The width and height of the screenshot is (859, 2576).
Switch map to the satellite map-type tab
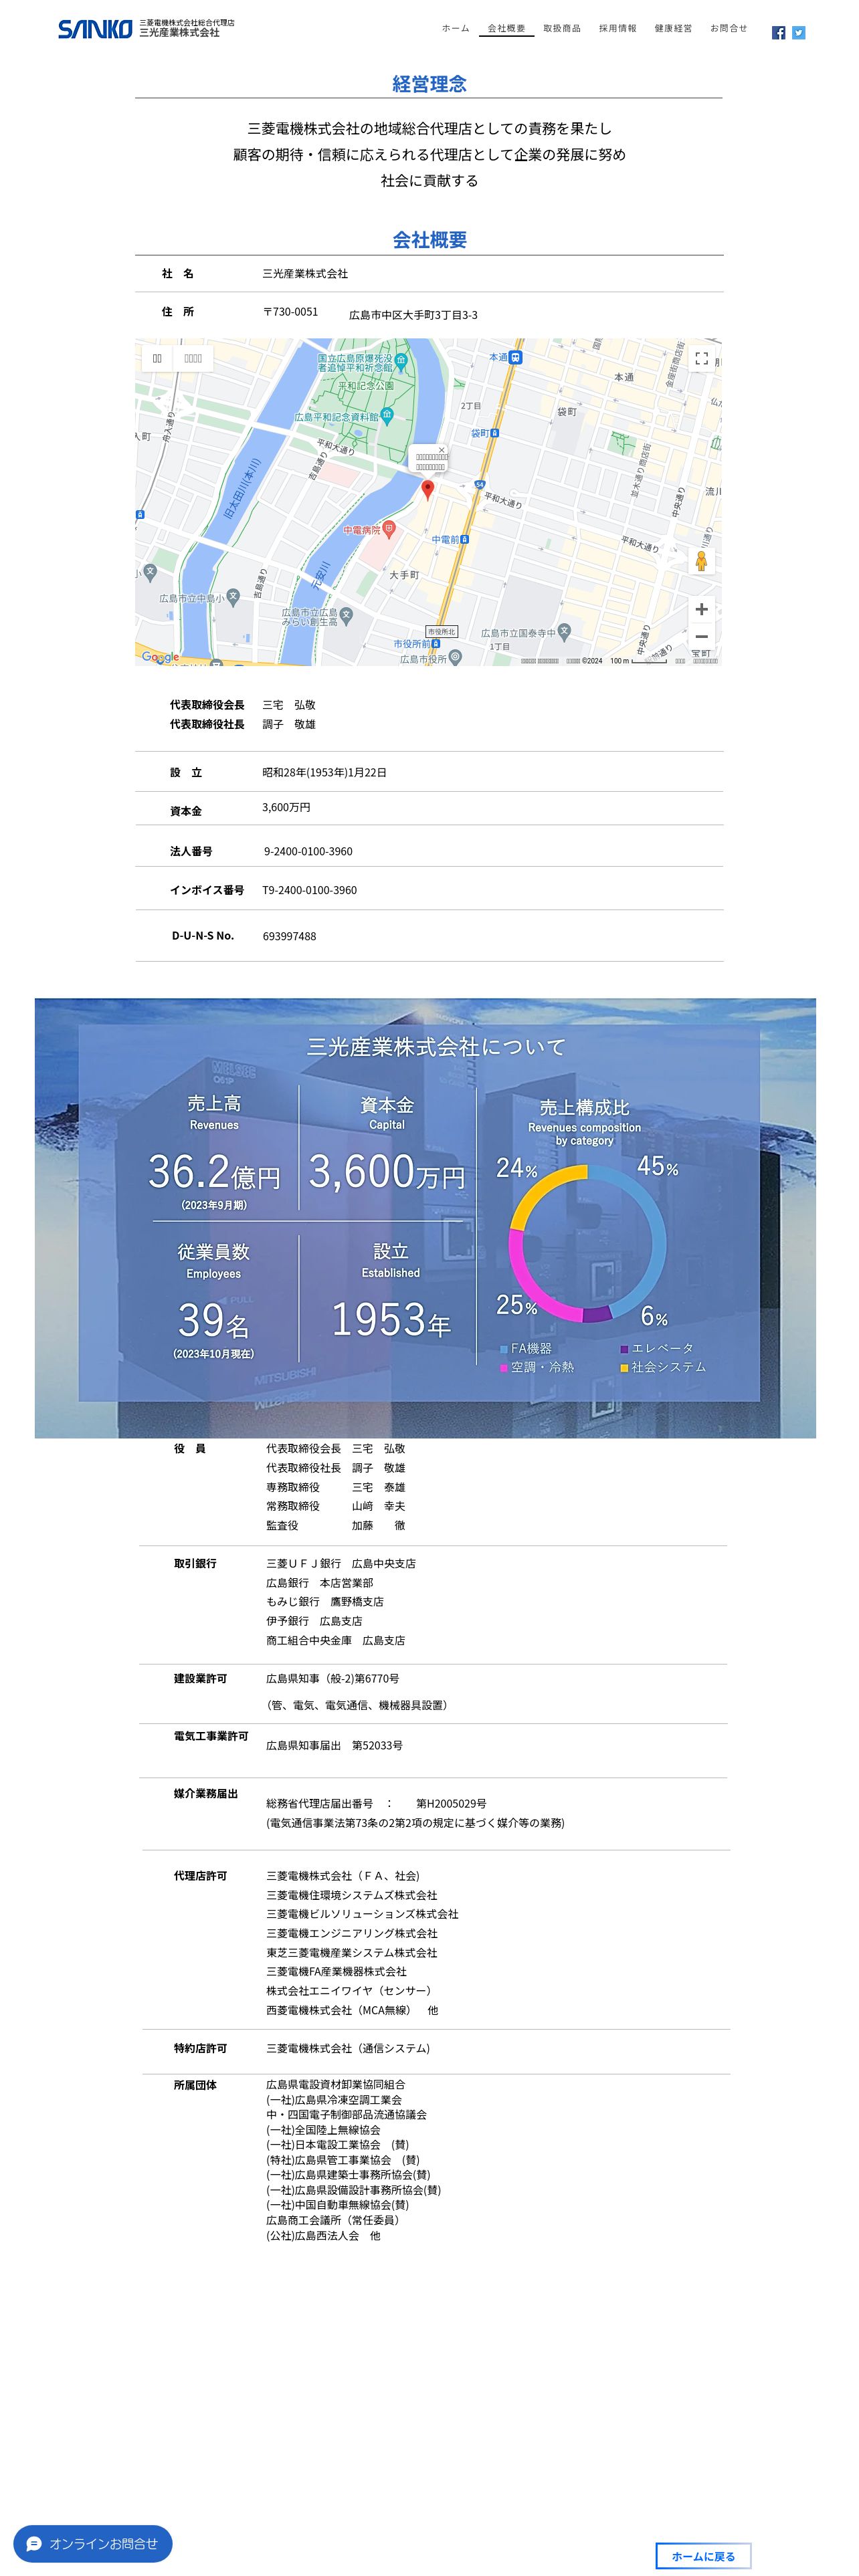click(x=193, y=358)
